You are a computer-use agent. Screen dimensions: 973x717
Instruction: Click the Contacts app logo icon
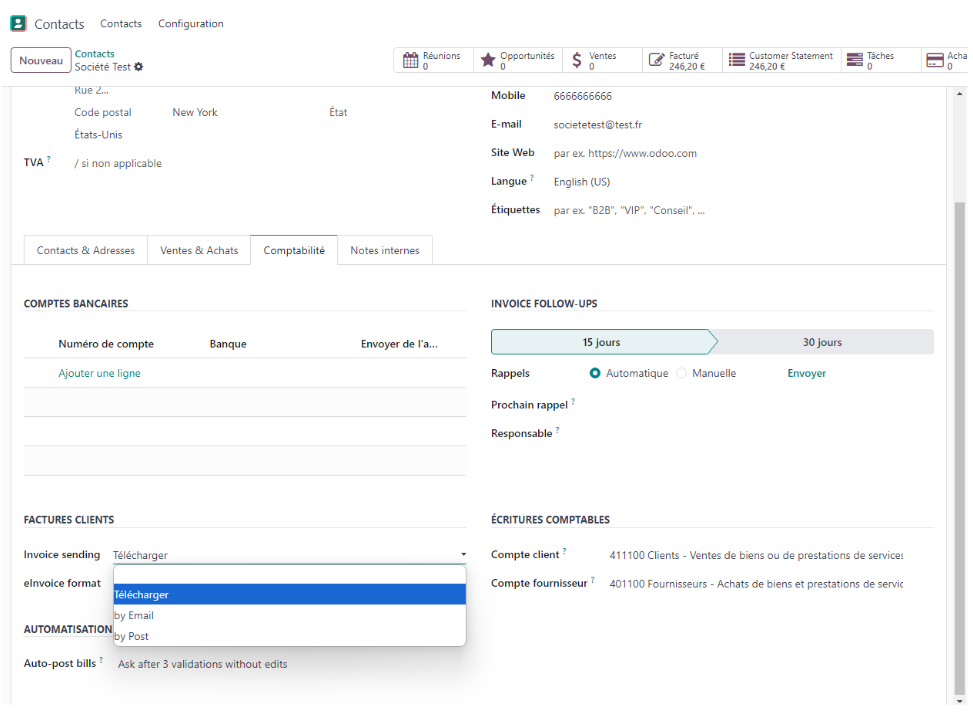pyautogui.click(x=19, y=24)
